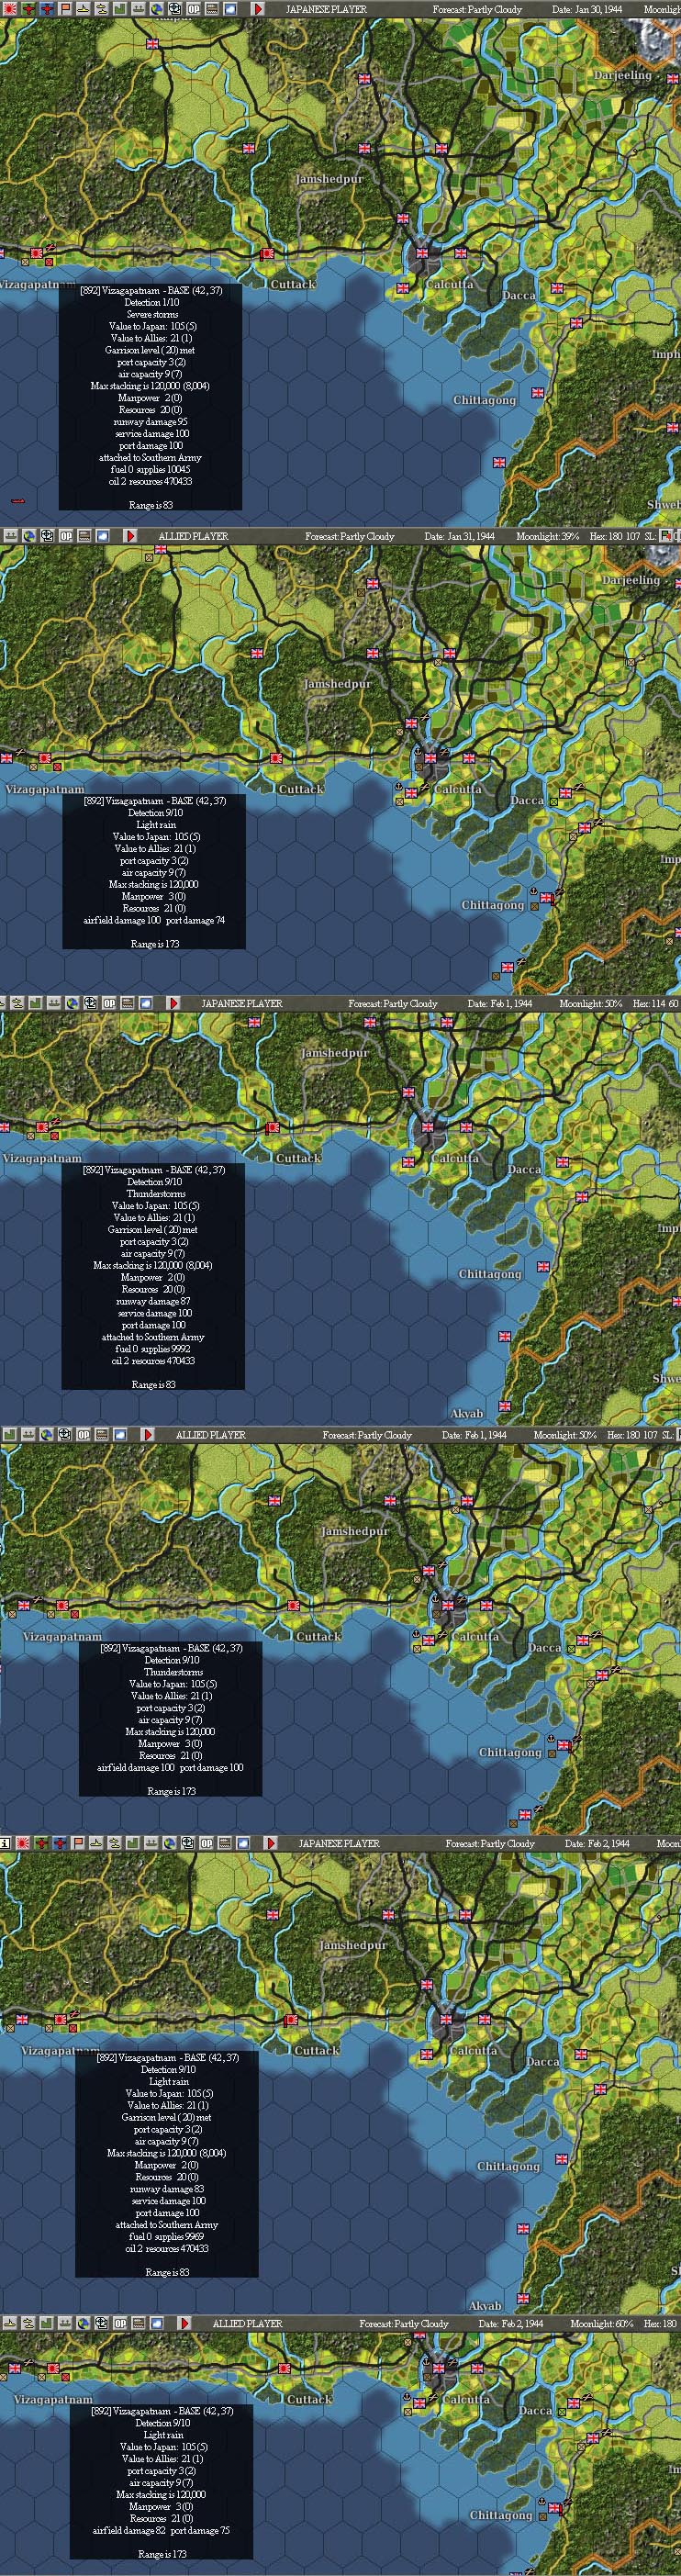681x2576 pixels.
Task: Click 'airfield damage 82 port damage 75' line
Action: click(x=161, y=2531)
